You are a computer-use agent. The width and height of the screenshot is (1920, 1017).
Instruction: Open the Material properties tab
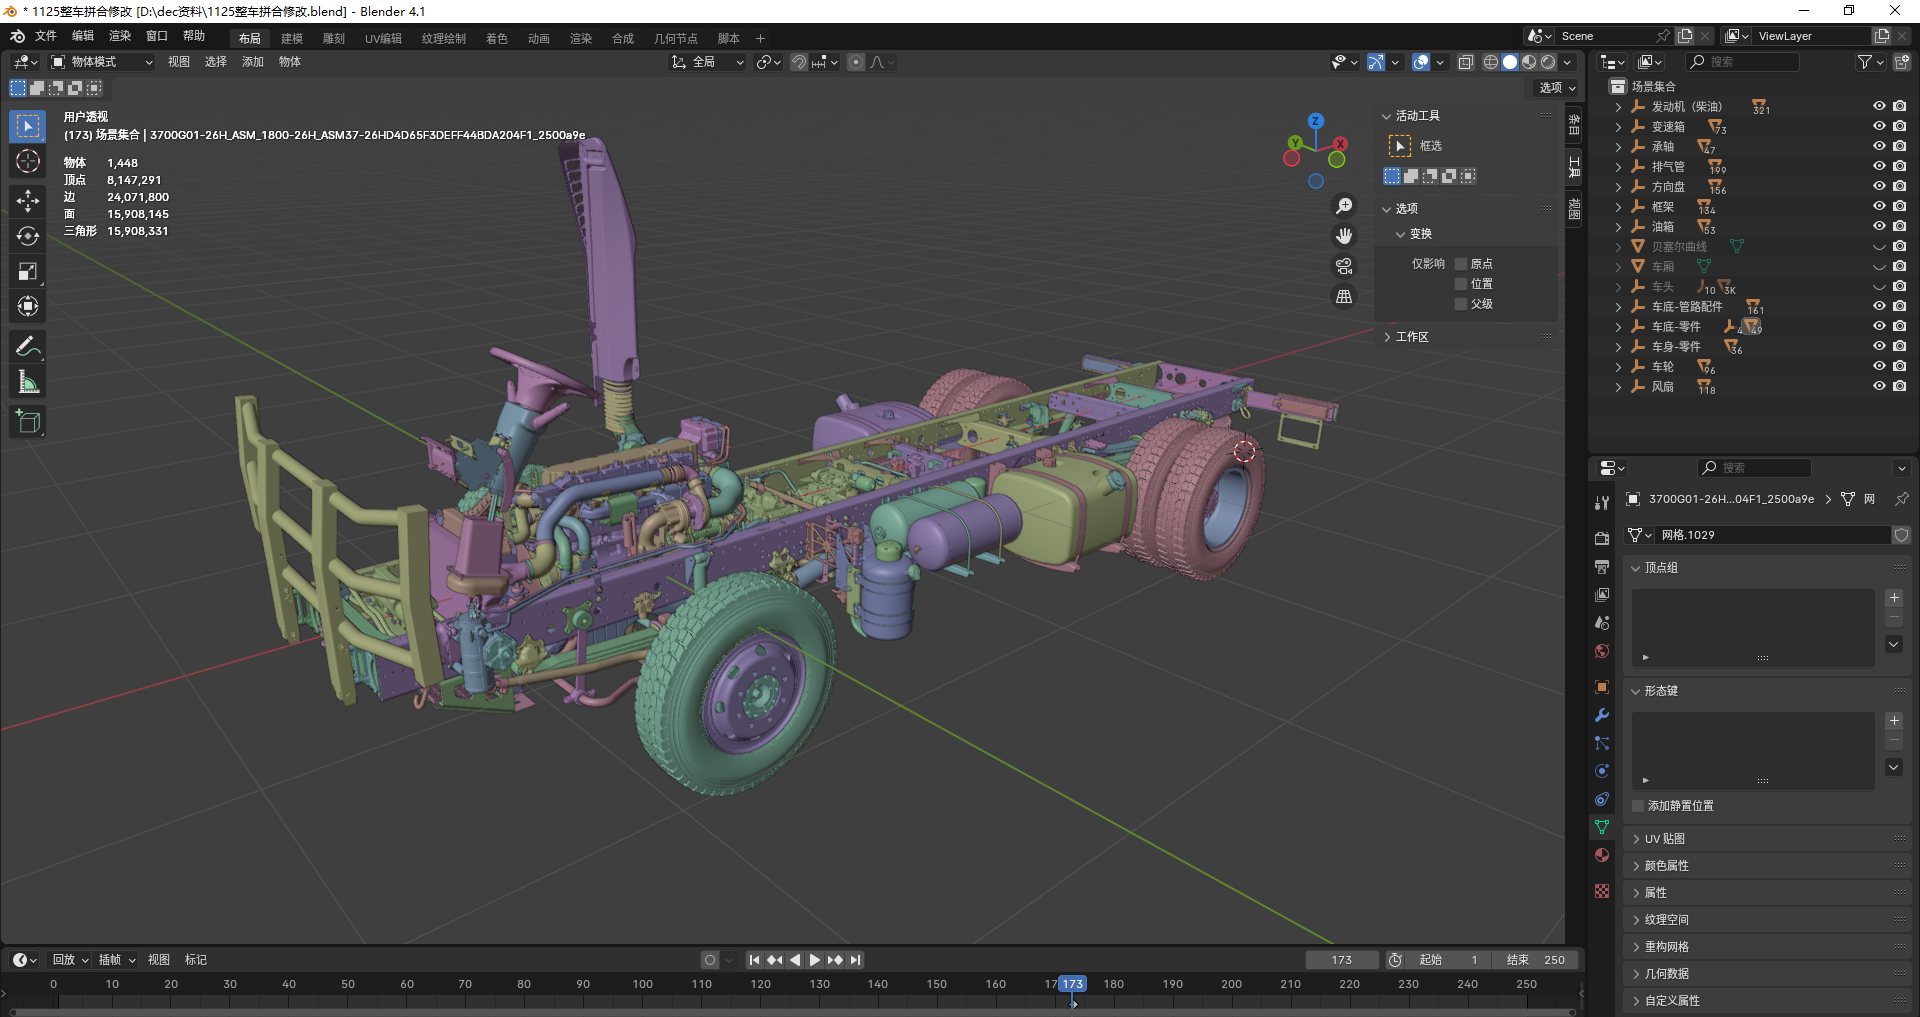pyautogui.click(x=1602, y=855)
